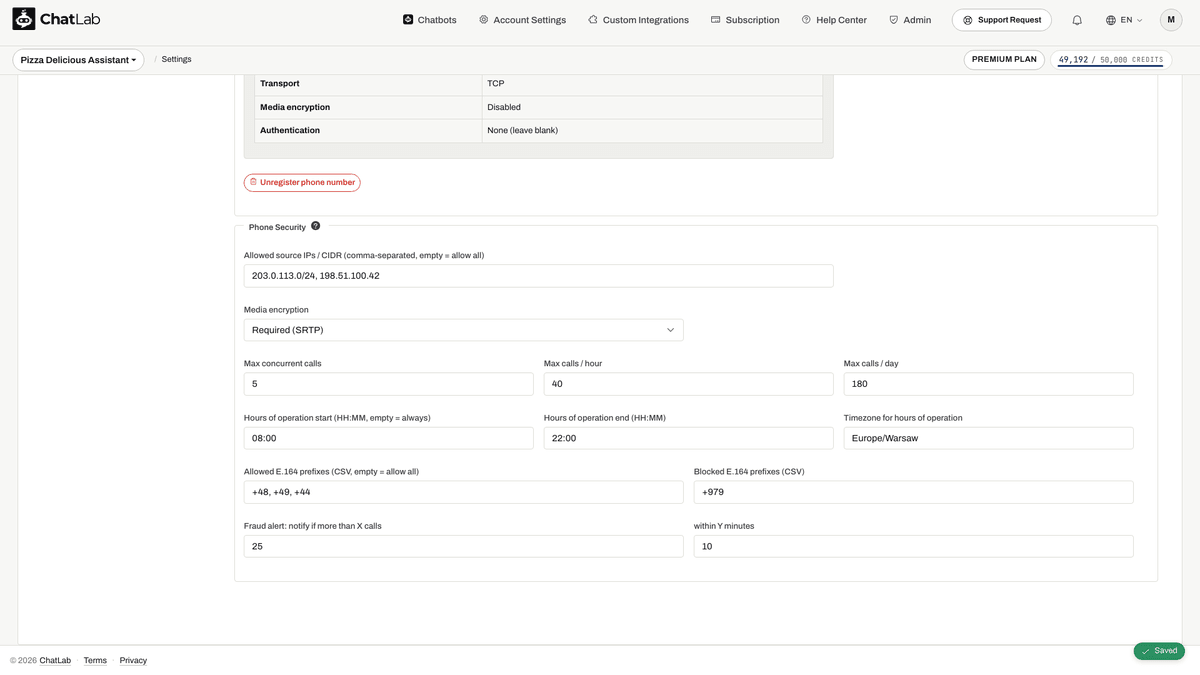Click the PREMIUM PLAN badge

(1004, 60)
